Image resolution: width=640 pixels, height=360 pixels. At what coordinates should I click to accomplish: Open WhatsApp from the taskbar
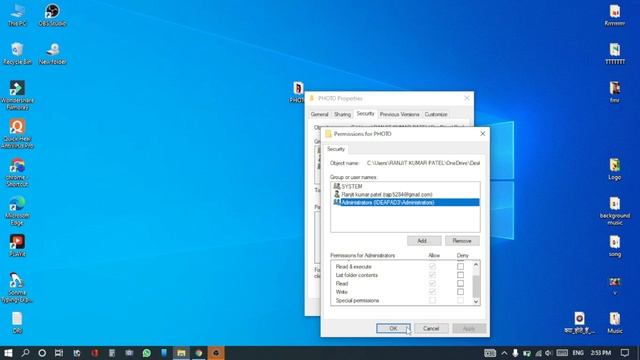(147, 353)
